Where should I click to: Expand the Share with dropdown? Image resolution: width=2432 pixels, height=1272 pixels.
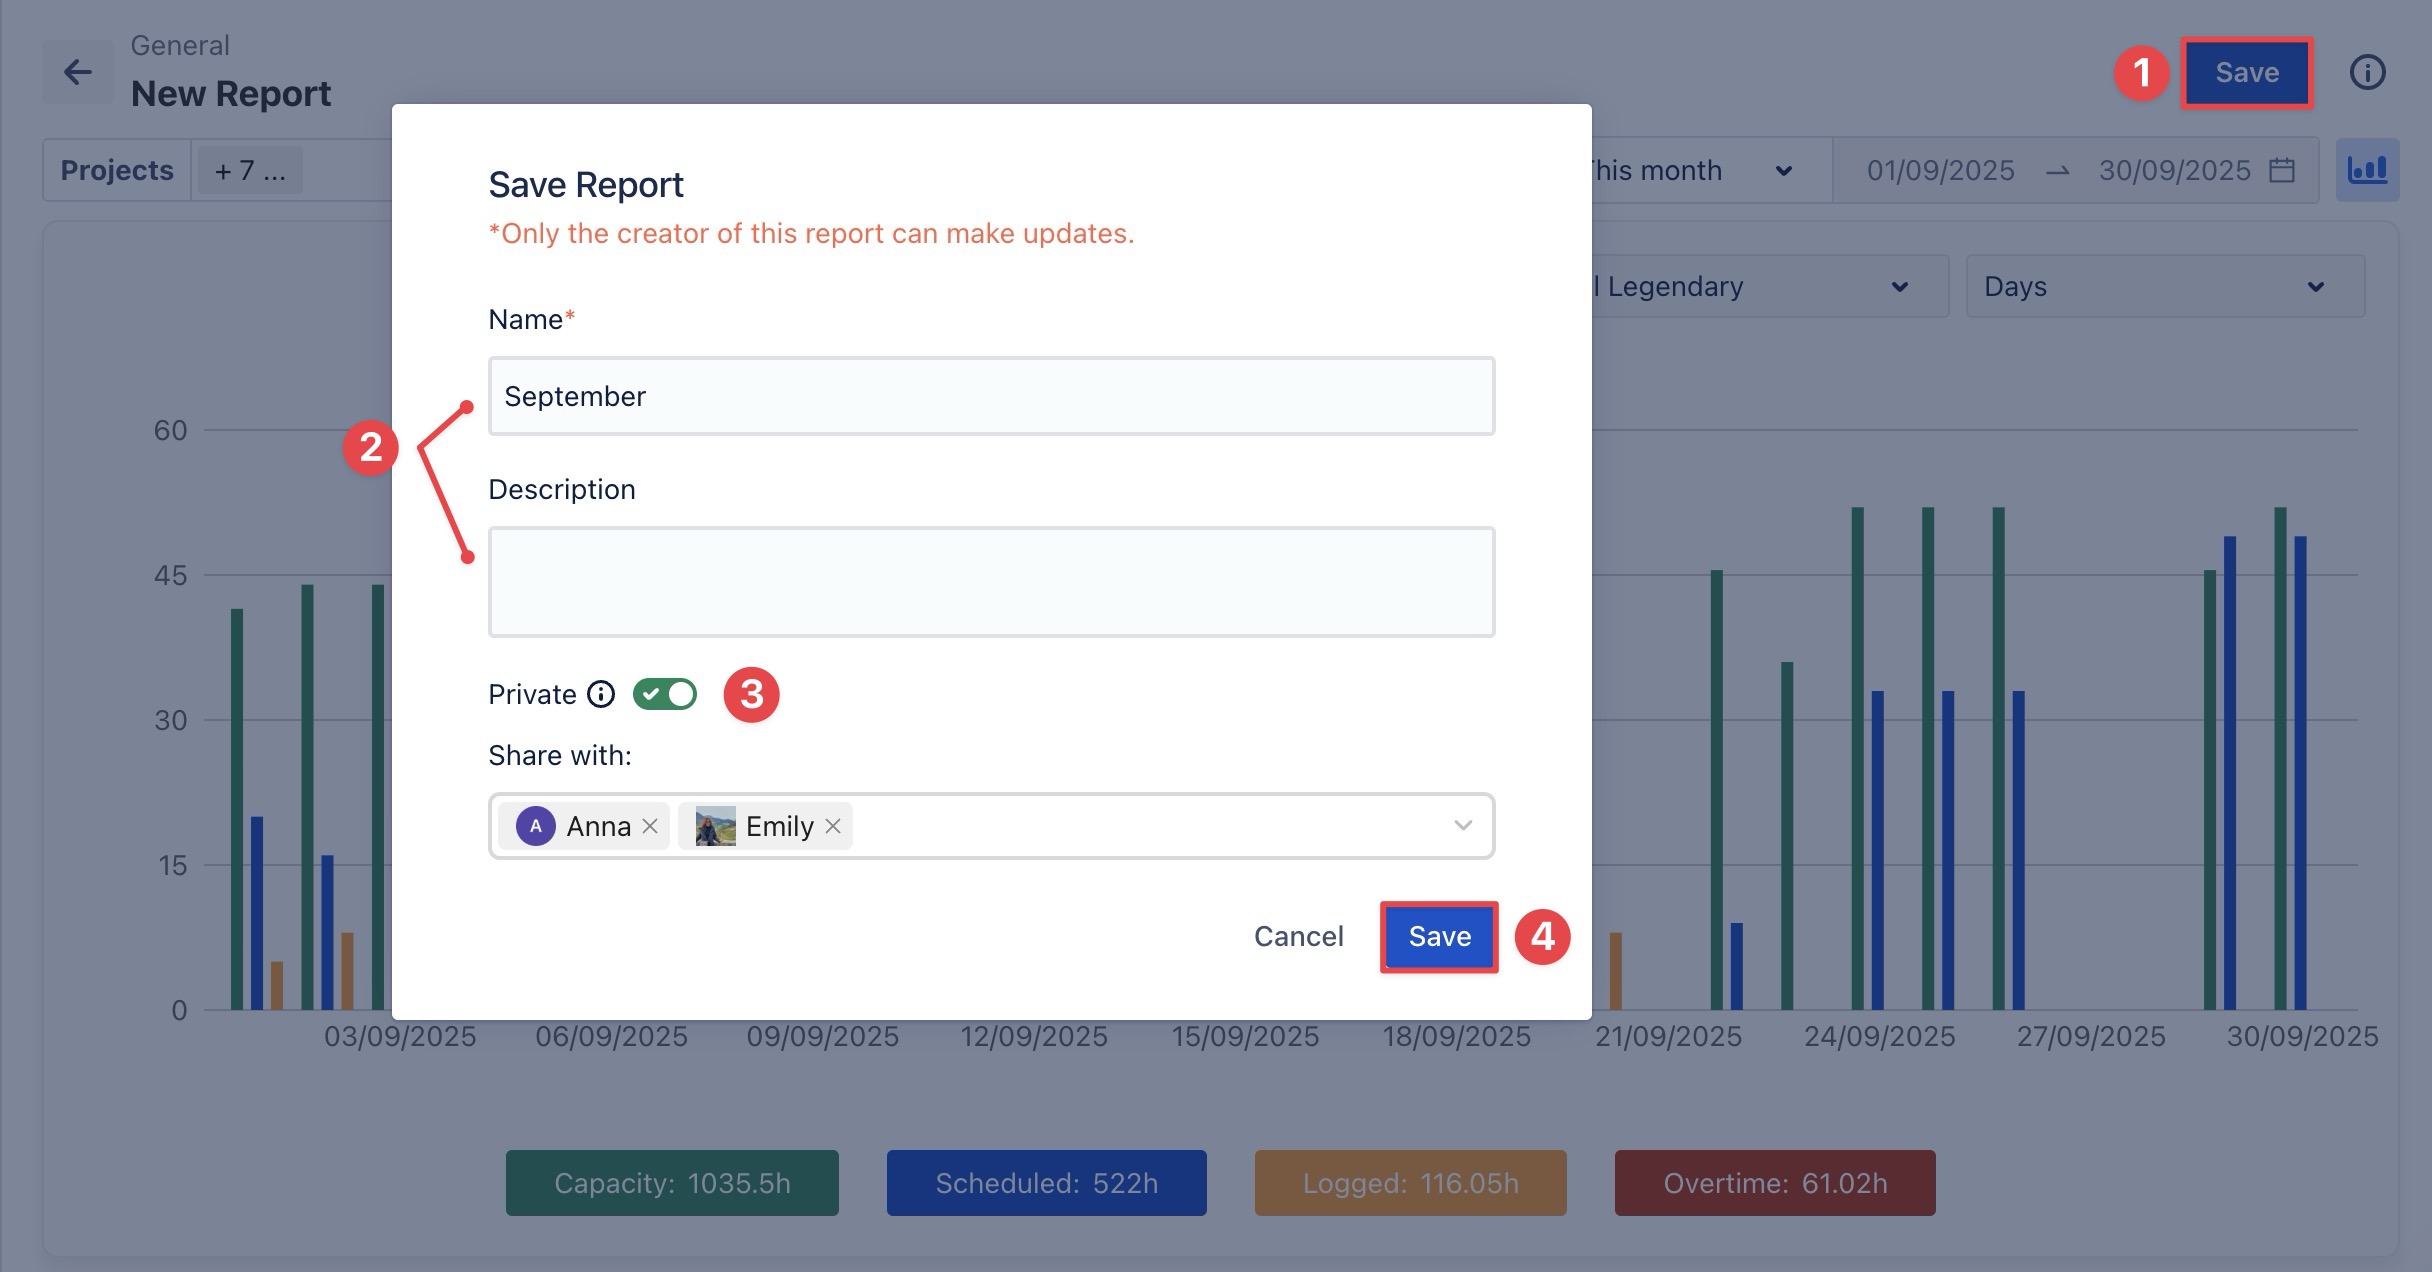(x=1462, y=826)
